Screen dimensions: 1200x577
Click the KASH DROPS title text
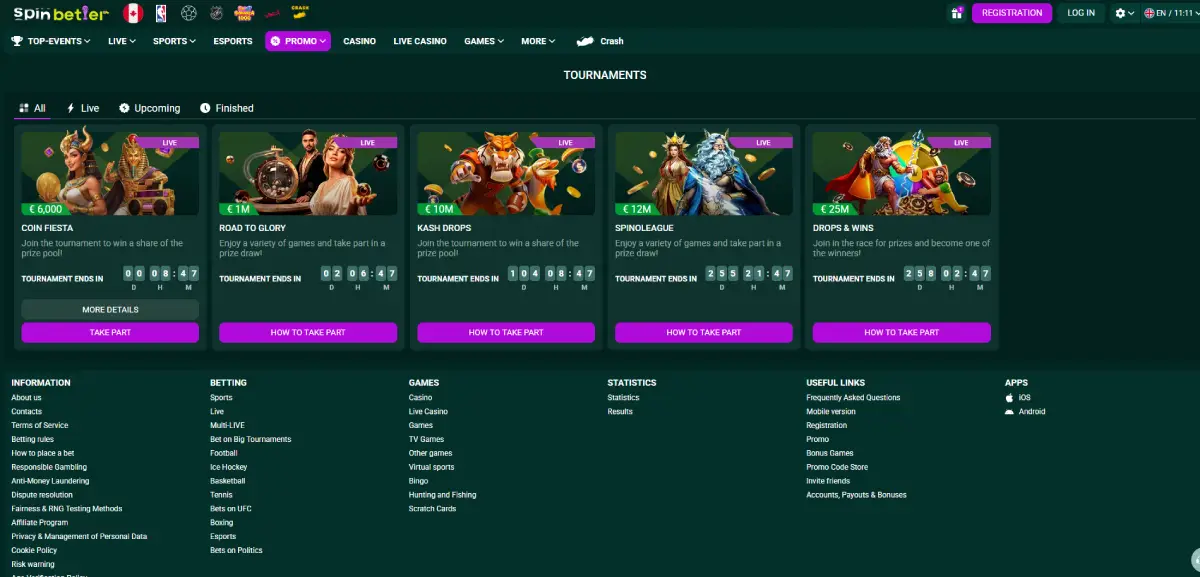[x=442, y=229]
